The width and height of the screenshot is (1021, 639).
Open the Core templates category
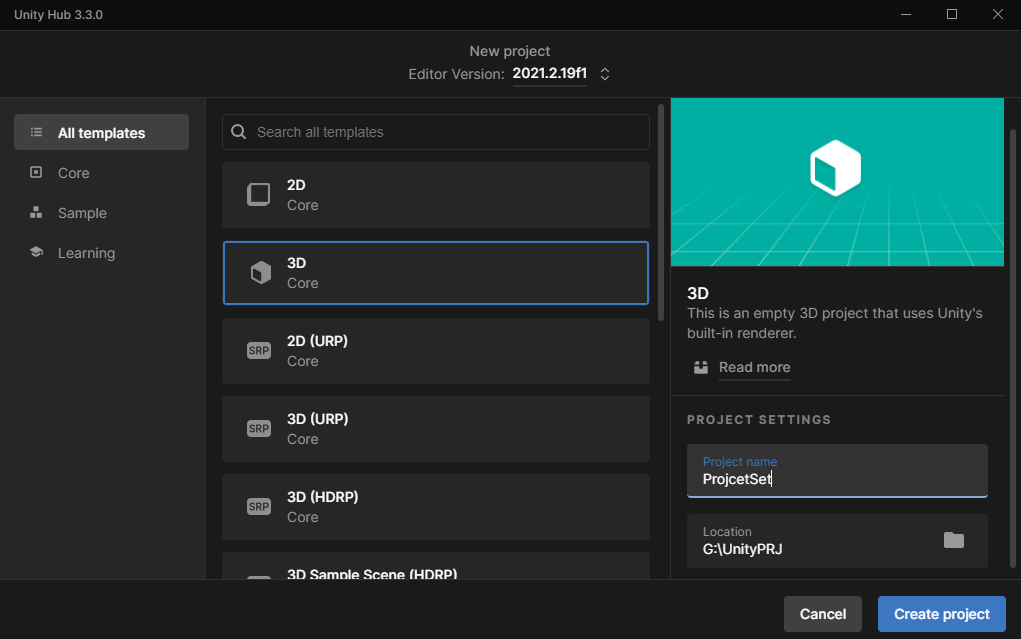point(73,173)
